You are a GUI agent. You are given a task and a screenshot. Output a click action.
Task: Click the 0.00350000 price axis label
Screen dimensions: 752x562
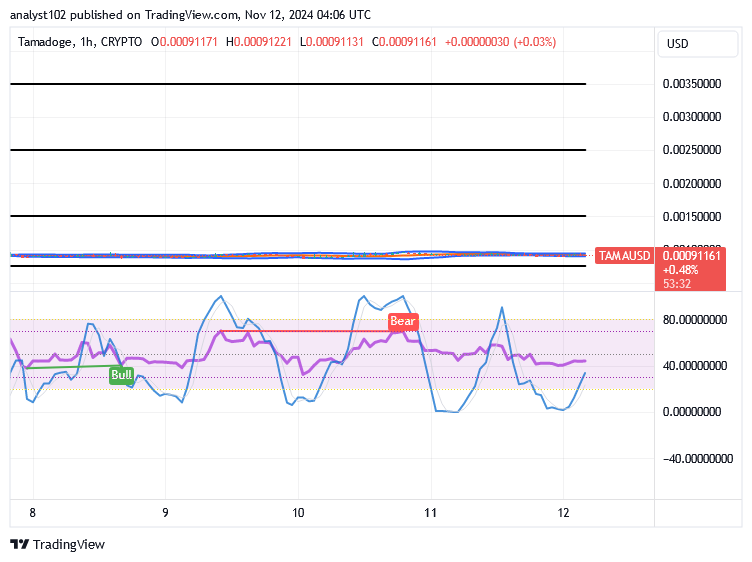coord(692,84)
